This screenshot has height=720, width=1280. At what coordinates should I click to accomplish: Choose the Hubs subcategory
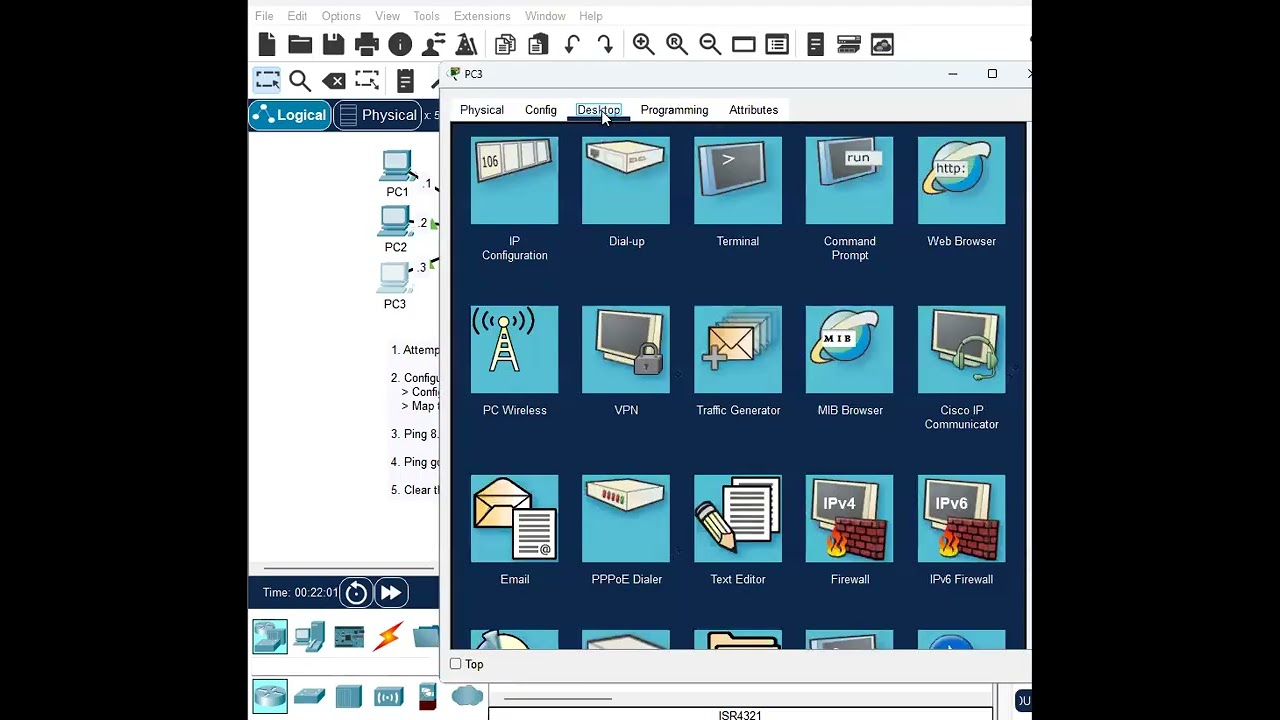(x=349, y=696)
